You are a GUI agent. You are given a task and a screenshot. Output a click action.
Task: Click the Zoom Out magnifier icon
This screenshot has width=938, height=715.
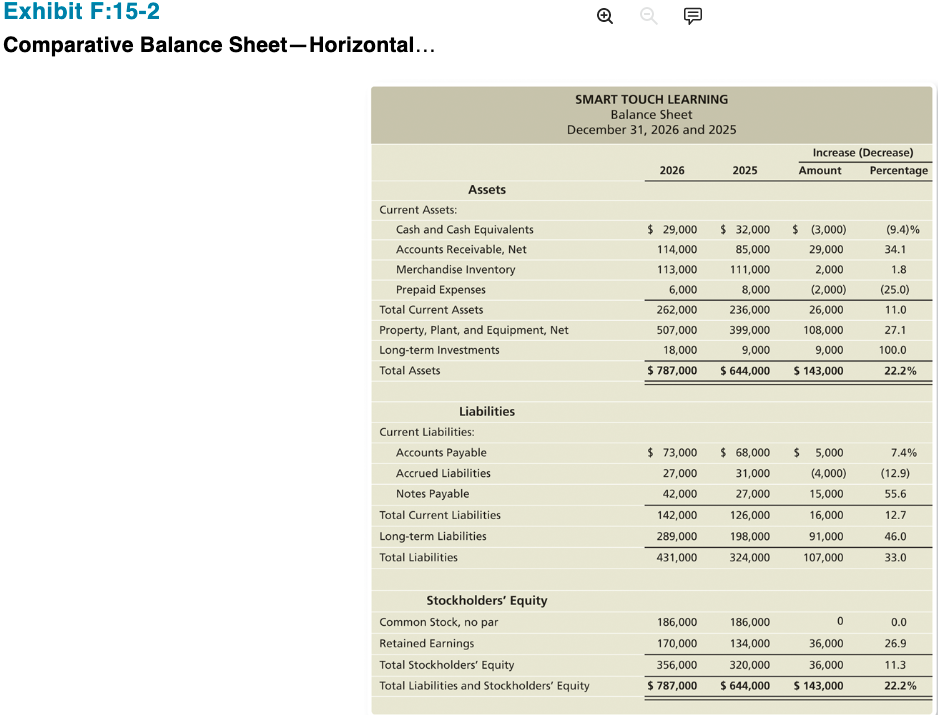pos(648,16)
